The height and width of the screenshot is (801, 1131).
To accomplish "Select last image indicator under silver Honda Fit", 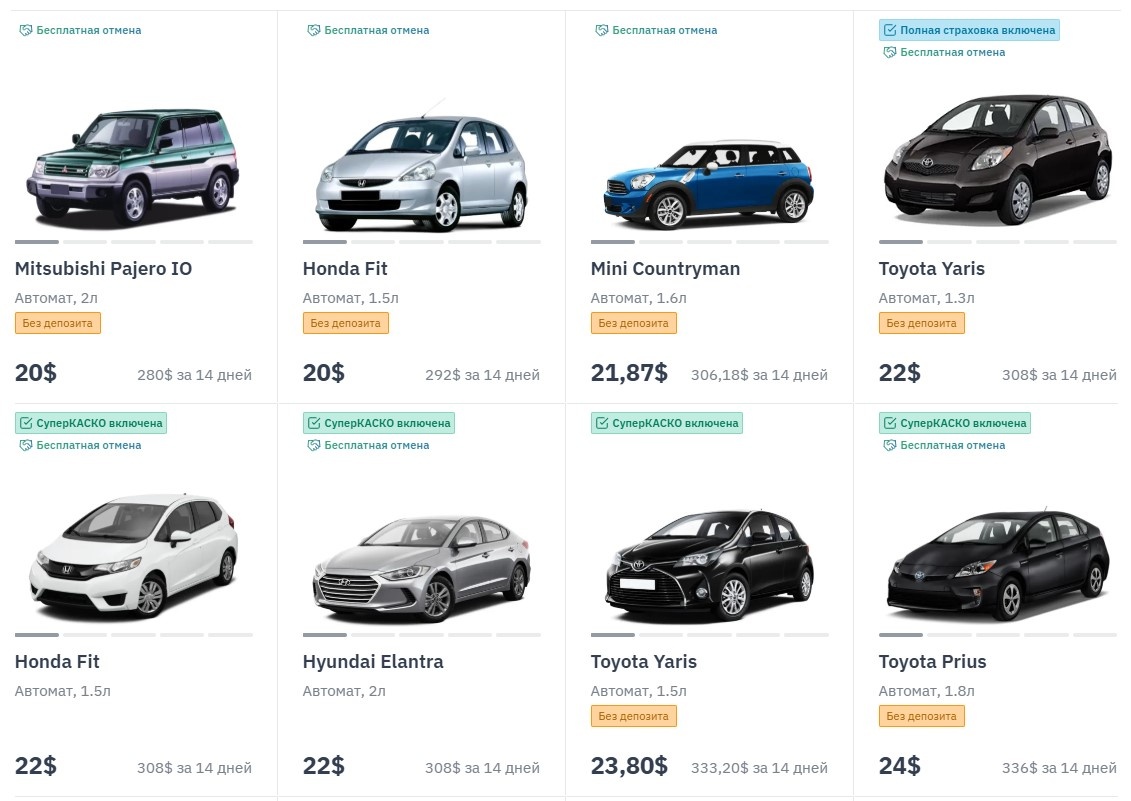I will (x=518, y=242).
